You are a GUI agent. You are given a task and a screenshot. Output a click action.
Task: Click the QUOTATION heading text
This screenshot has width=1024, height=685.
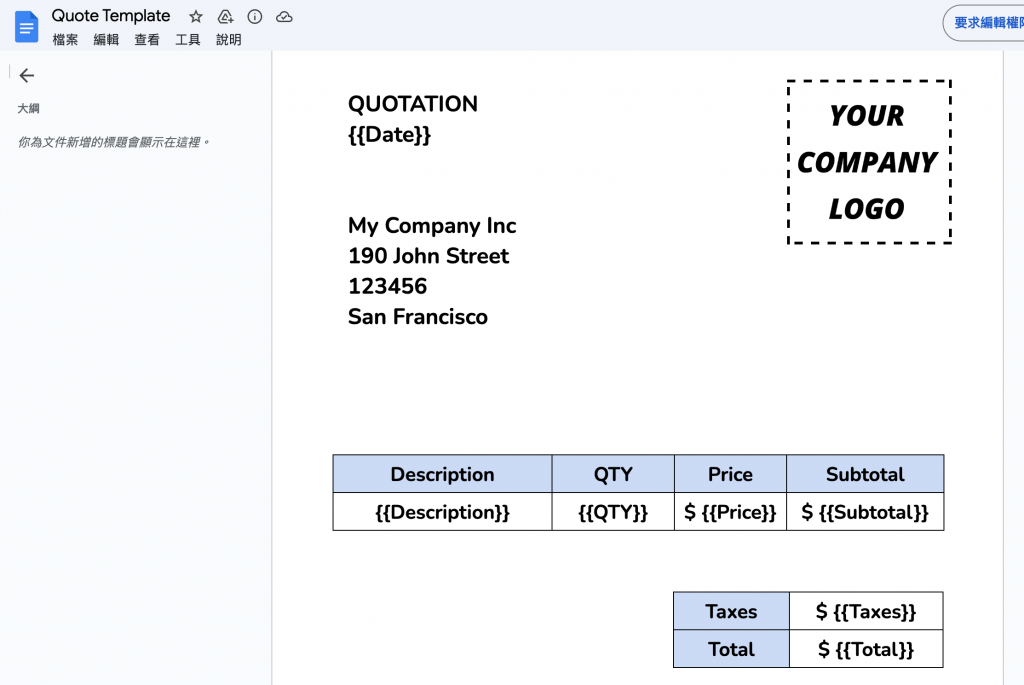coord(413,104)
